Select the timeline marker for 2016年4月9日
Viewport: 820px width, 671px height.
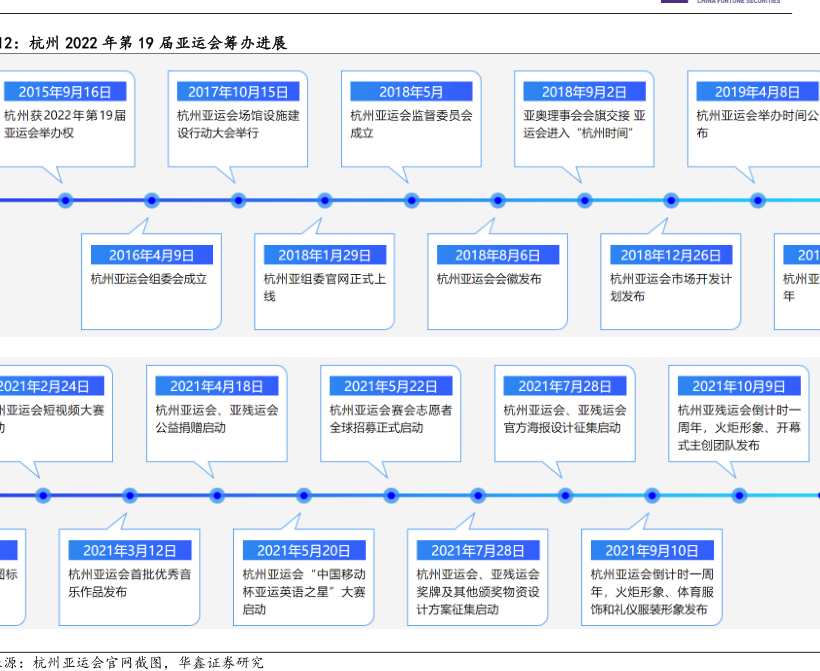pos(152,200)
